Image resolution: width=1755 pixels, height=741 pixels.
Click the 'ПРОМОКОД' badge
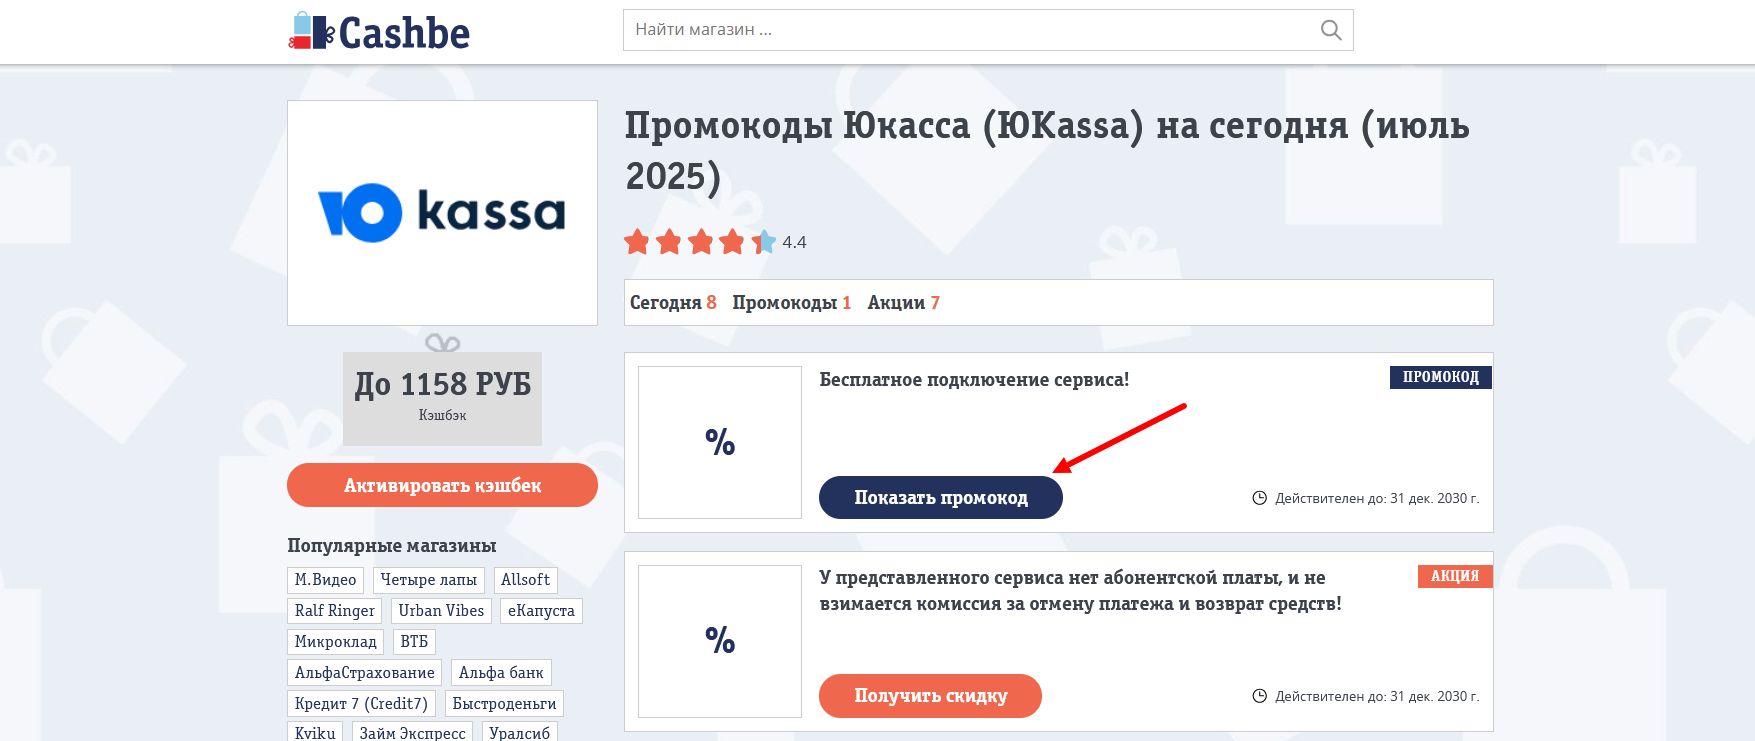coord(1441,377)
